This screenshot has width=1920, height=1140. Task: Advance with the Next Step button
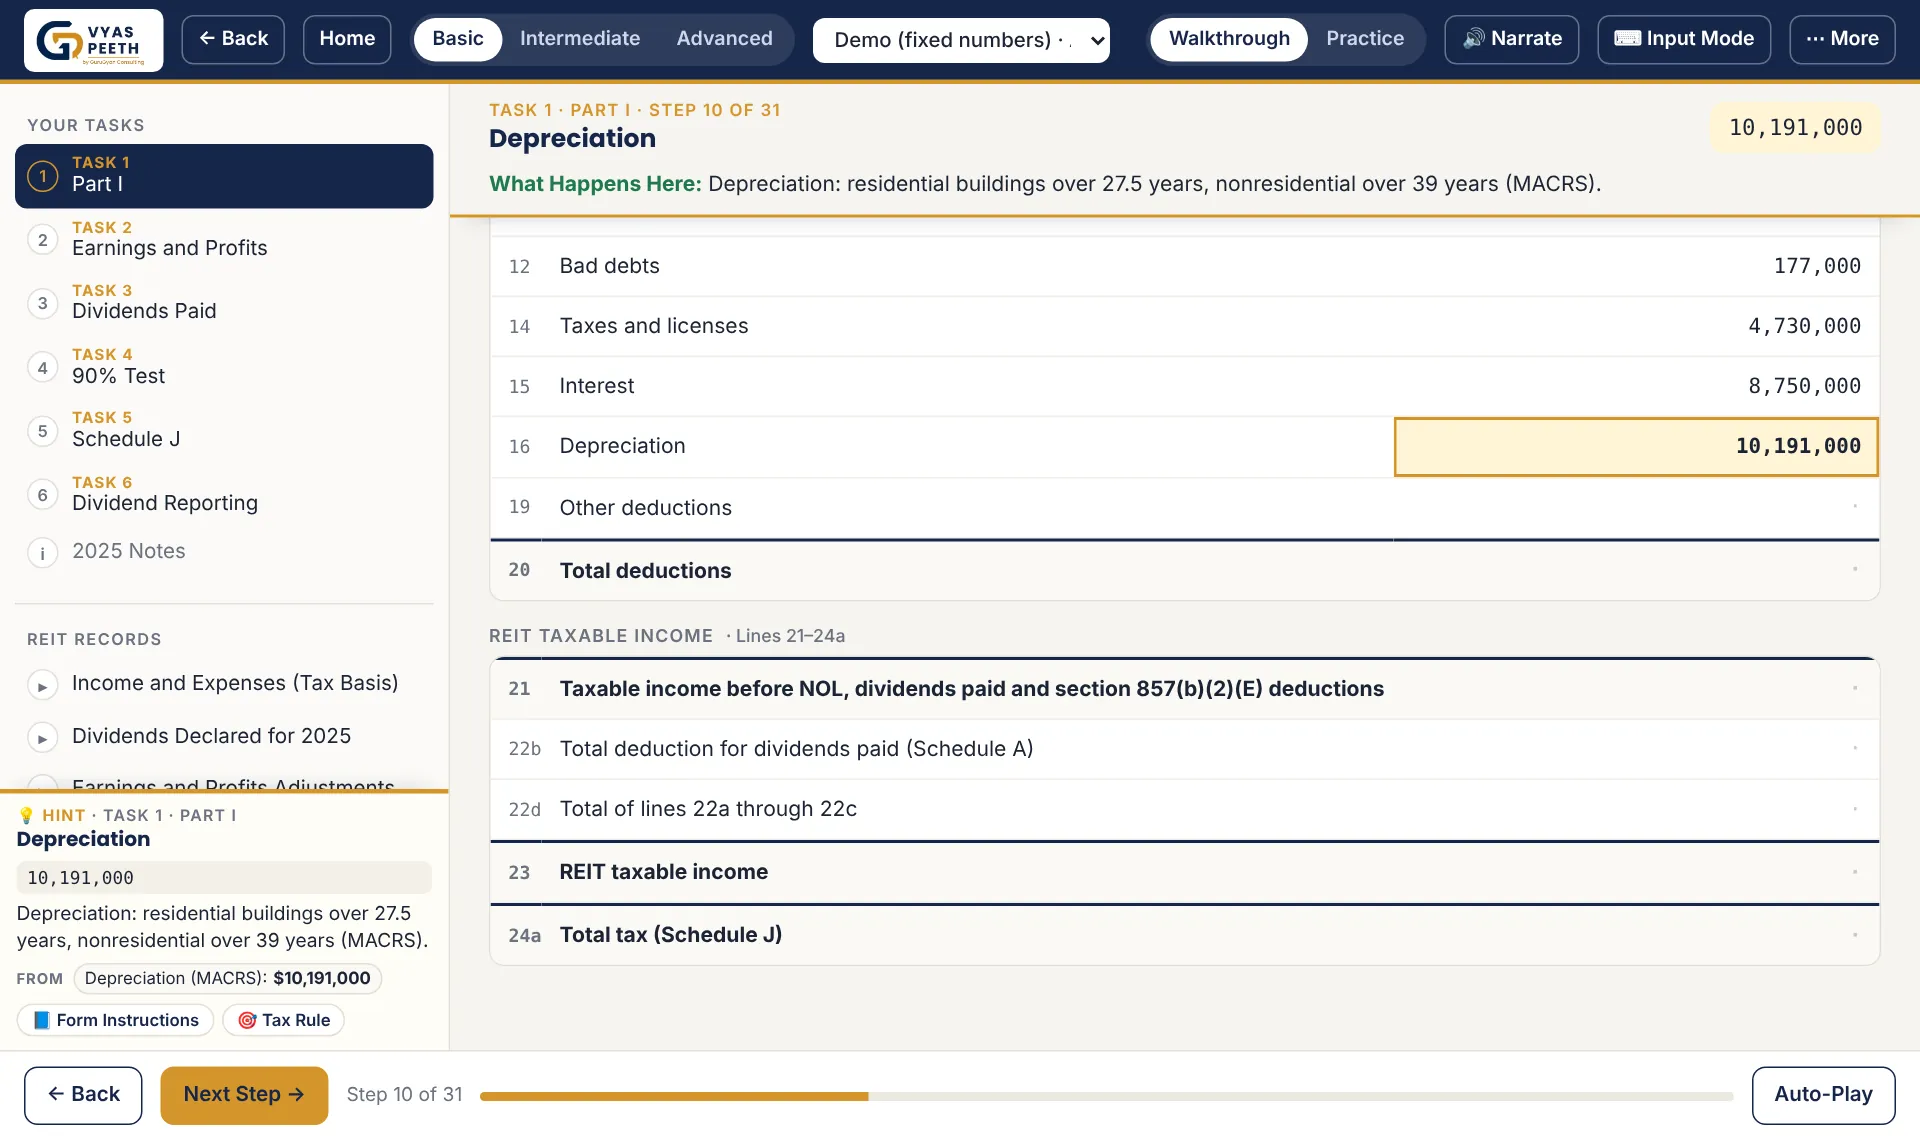point(244,1095)
